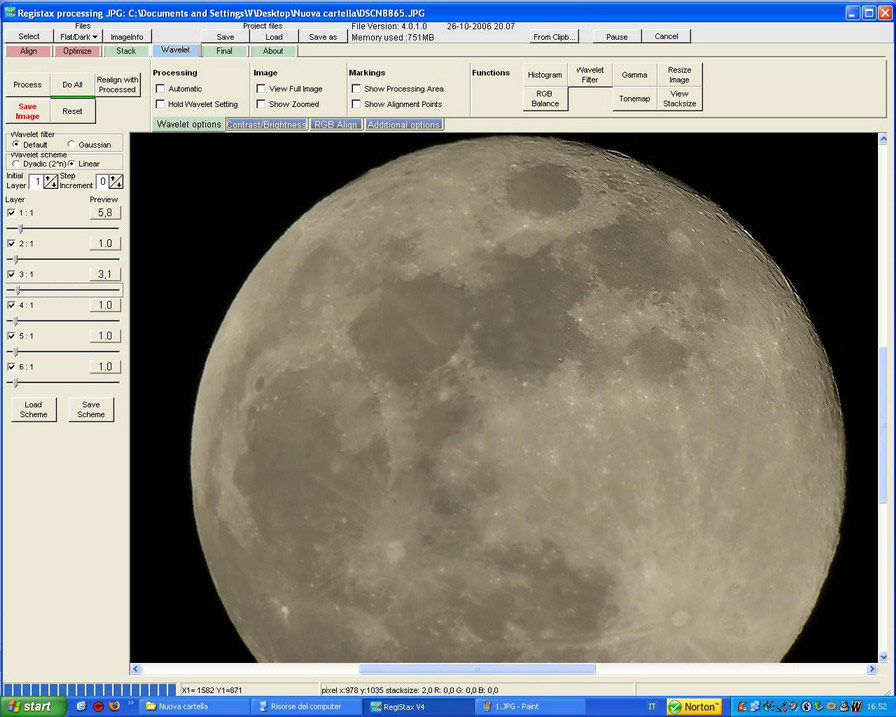Open the Flat/Dark dropdown
Image resolution: width=896 pixels, height=717 pixels.
click(78, 37)
